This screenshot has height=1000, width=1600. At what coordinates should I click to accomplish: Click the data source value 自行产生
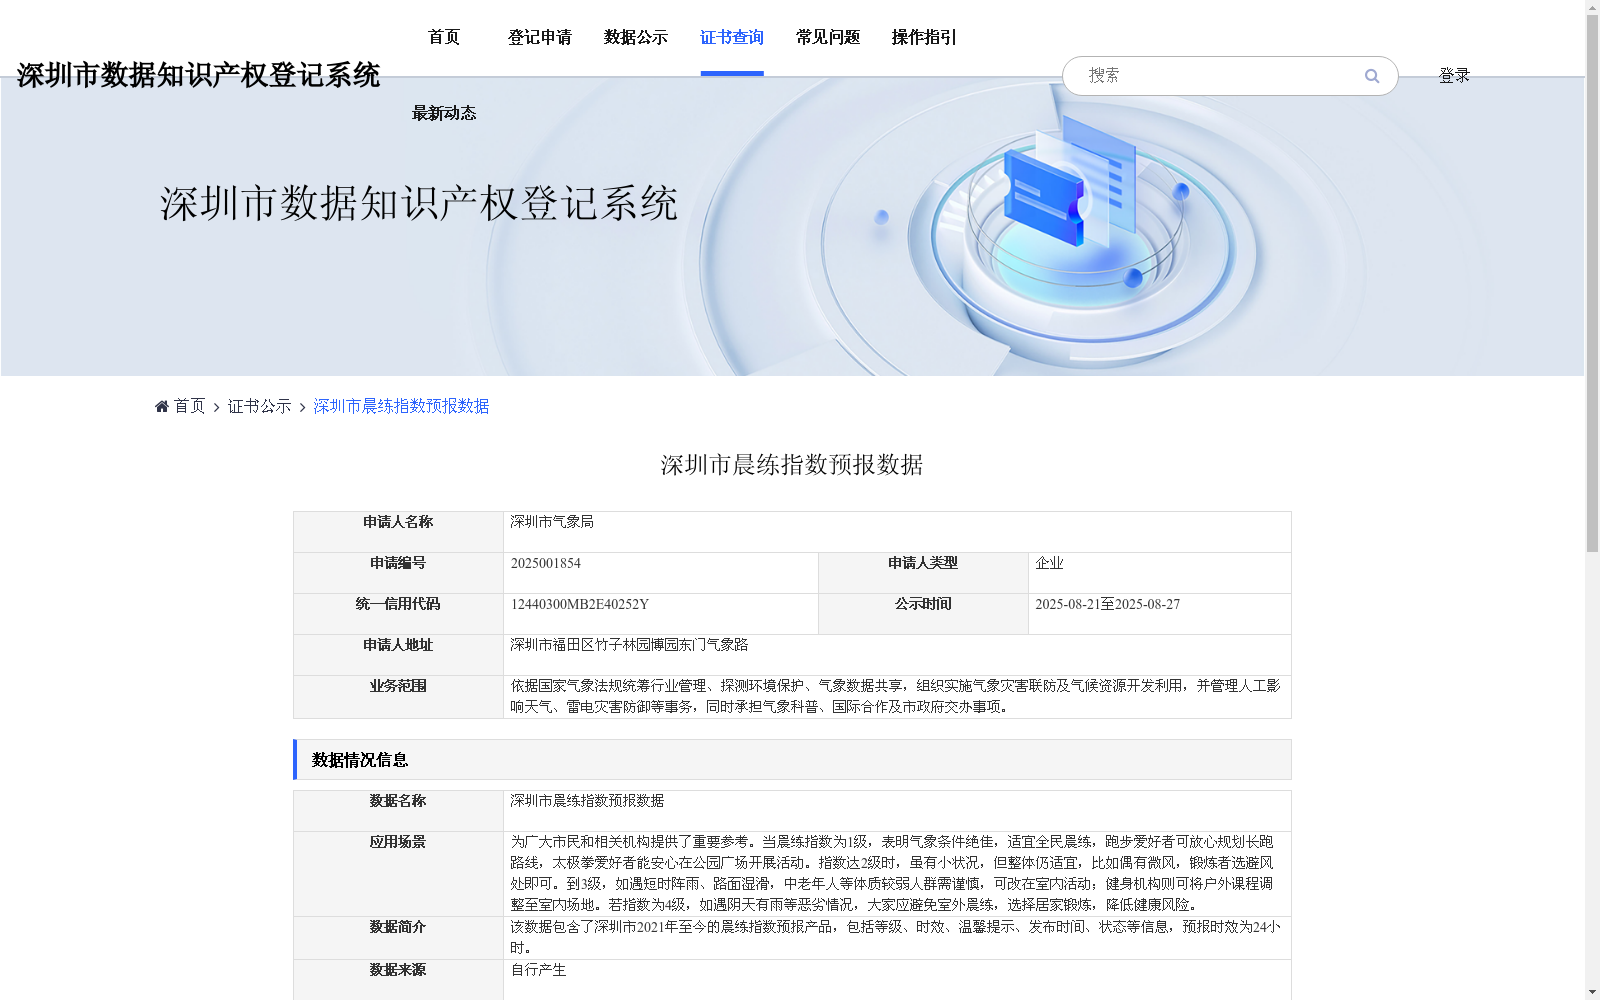(538, 970)
